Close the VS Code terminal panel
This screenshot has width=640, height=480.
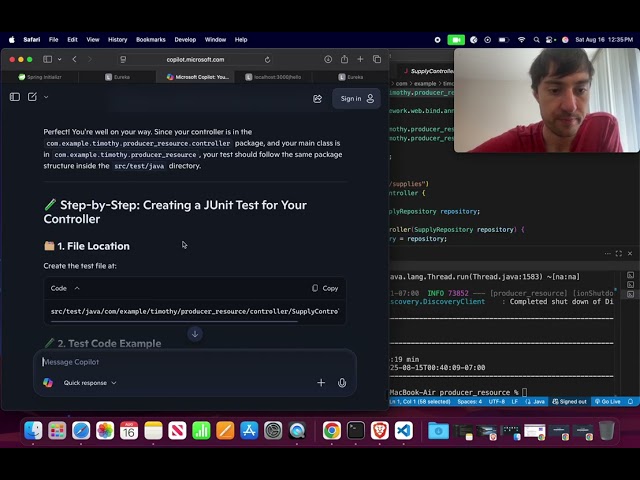click(x=630, y=253)
